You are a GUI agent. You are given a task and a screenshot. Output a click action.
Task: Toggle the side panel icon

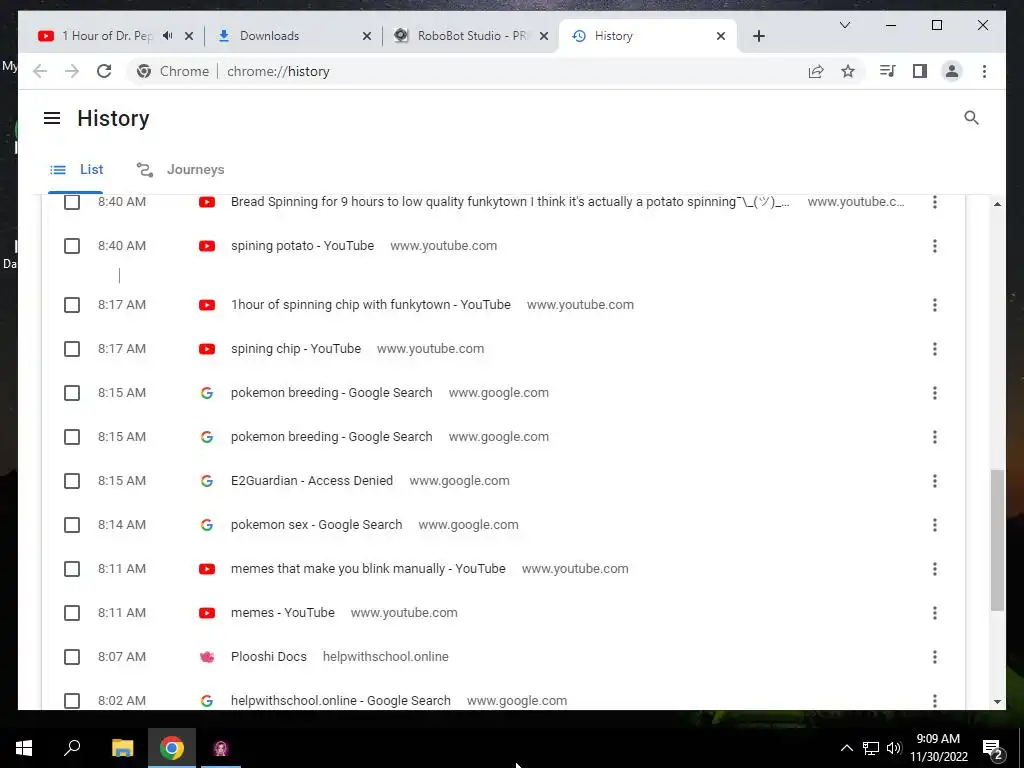click(920, 71)
